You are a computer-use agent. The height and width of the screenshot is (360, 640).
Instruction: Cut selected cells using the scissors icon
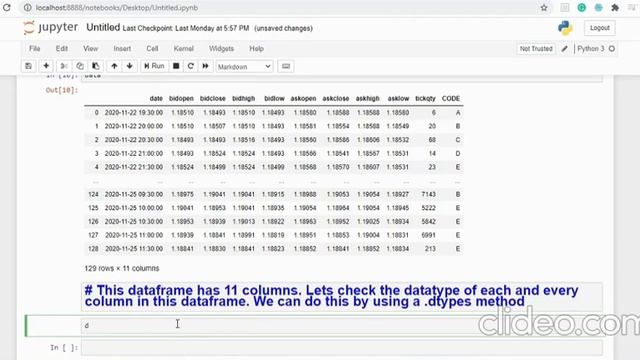[x=64, y=66]
